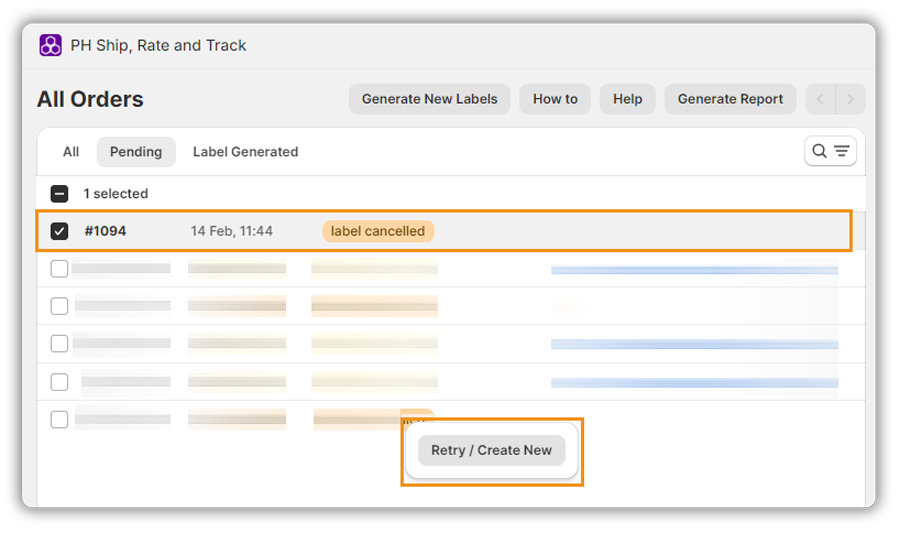Check the fourth blurred order row checkbox
900x533 pixels.
click(60, 382)
